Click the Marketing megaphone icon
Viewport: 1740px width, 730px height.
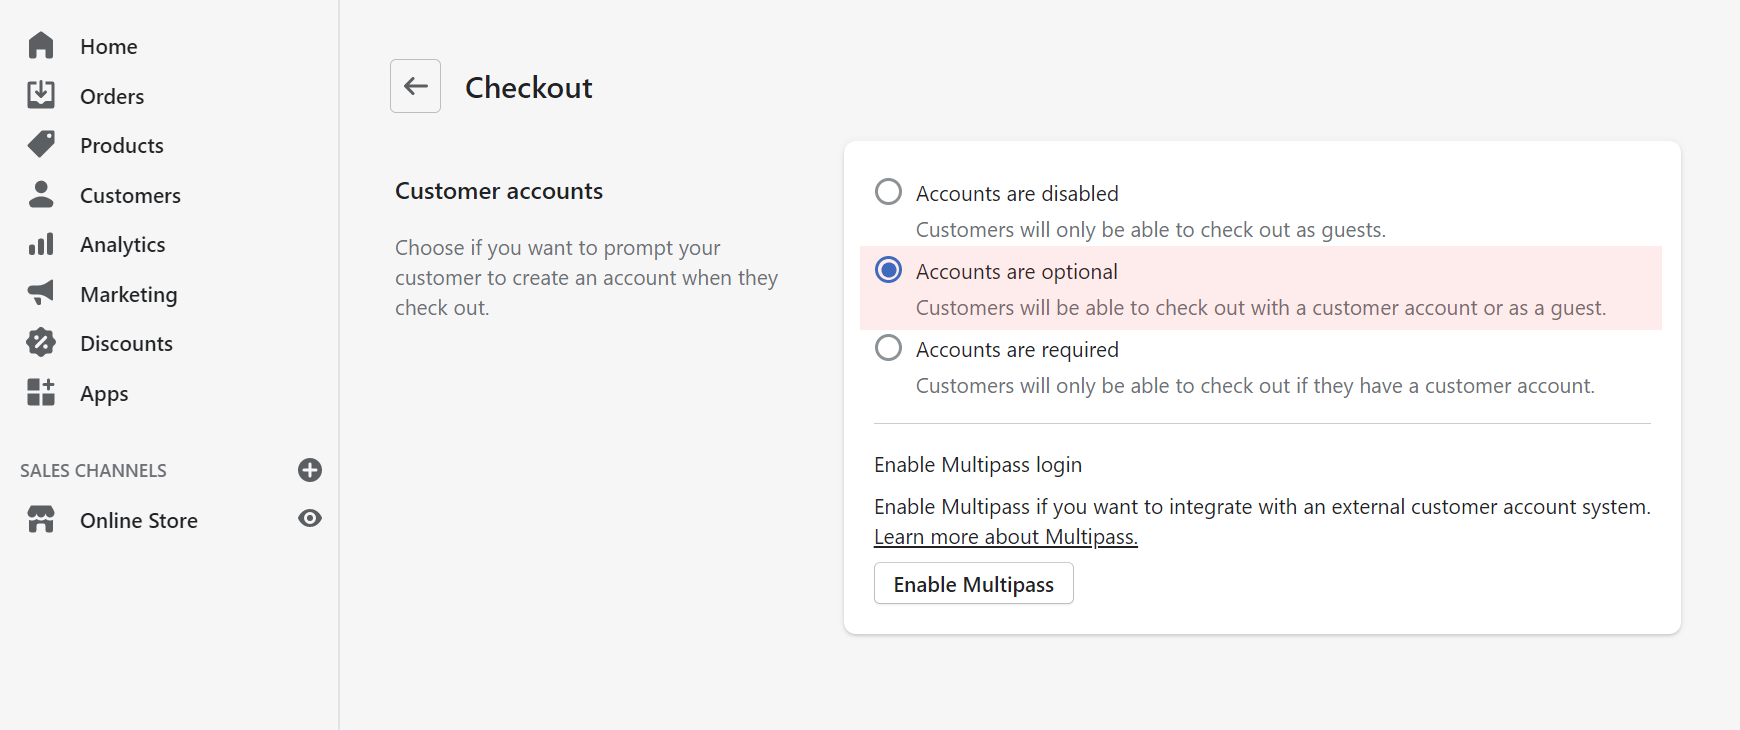tap(41, 293)
